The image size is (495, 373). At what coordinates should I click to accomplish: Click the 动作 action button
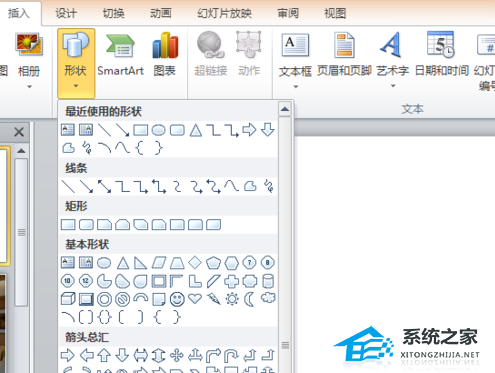[249, 54]
